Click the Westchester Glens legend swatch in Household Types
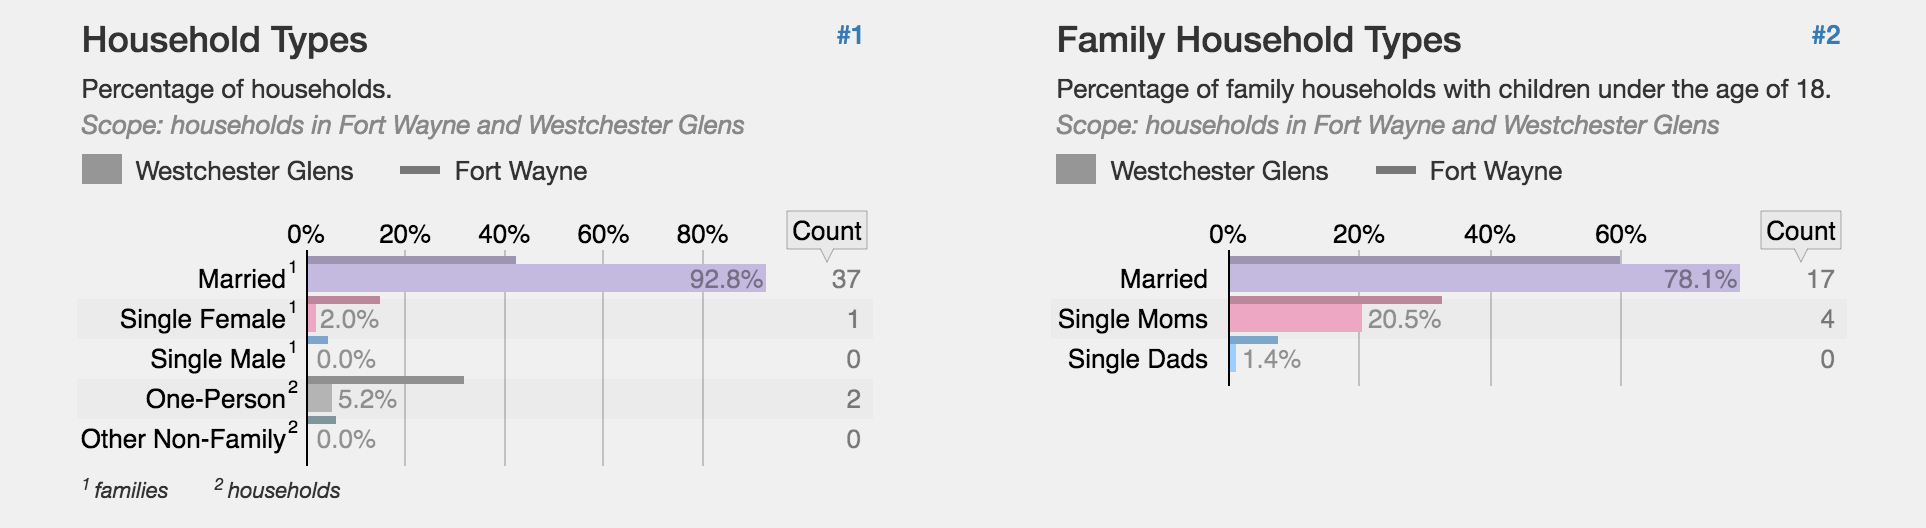 [102, 170]
